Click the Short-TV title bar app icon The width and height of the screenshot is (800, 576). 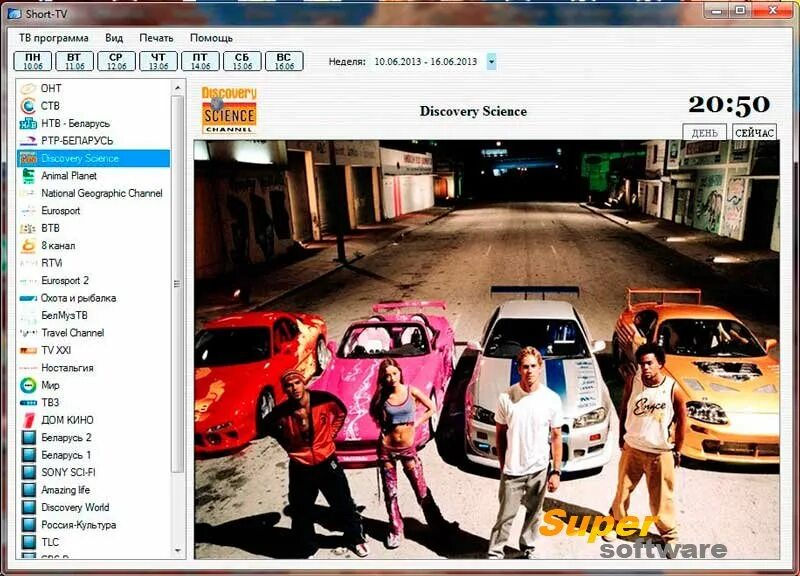click(14, 13)
